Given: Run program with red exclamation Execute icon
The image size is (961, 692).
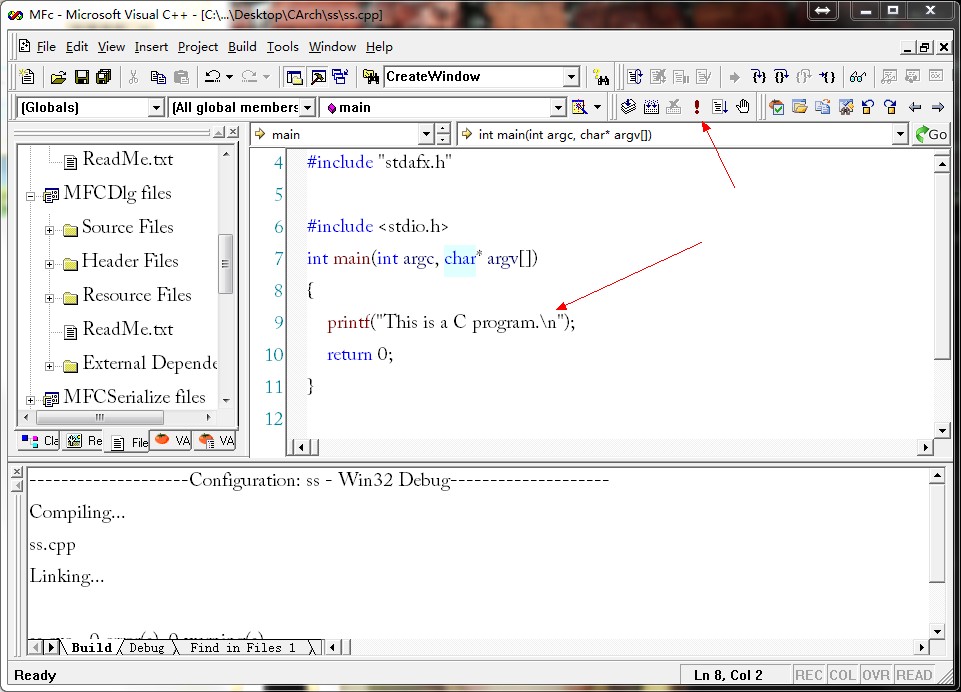Looking at the screenshot, I should [697, 107].
